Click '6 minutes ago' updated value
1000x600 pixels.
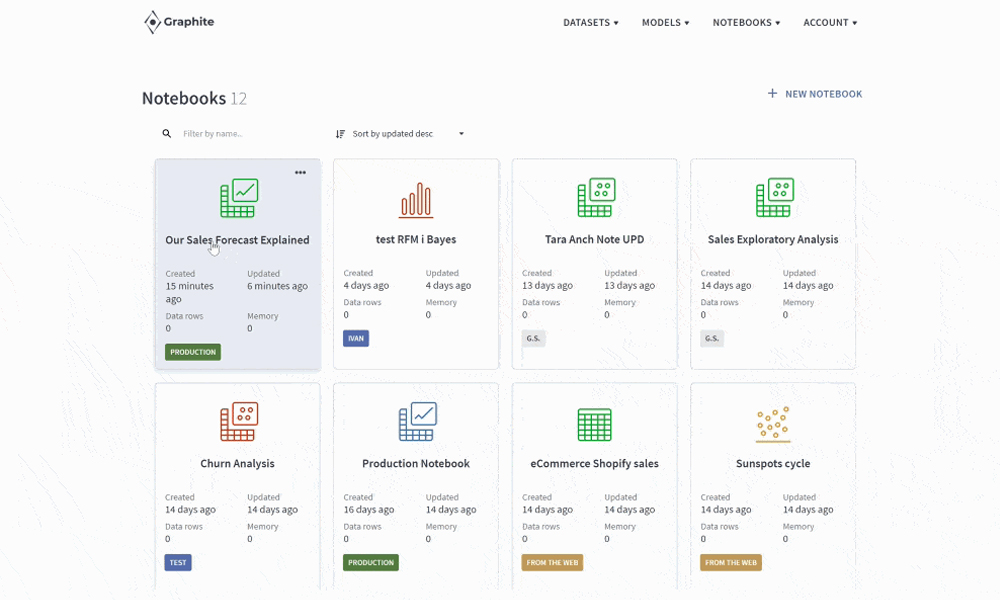click(277, 286)
